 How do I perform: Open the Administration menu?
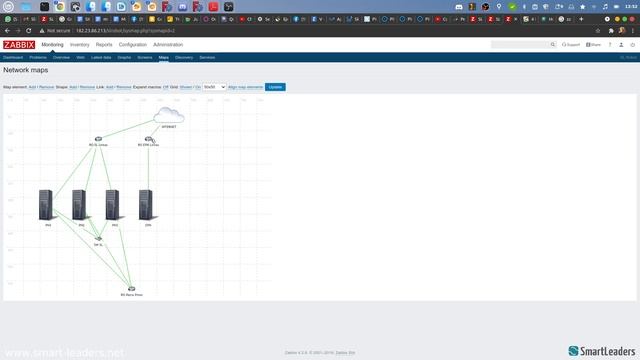click(x=168, y=44)
